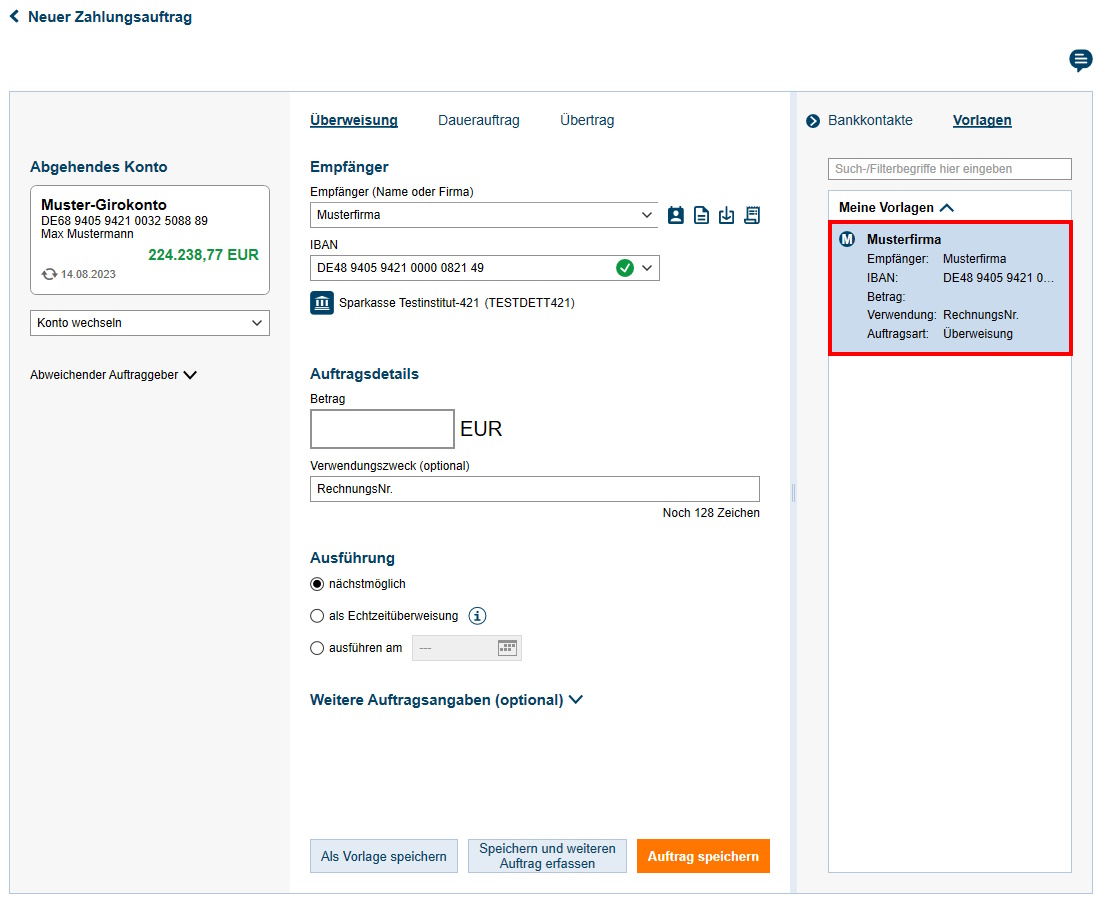Click the Abgehendes Konto heading
The width and height of the screenshot is (1099, 899).
pos(99,167)
